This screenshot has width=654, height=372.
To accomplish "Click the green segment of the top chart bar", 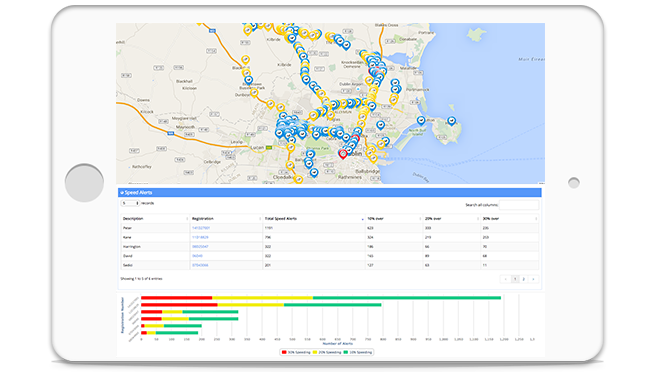I will pos(407,298).
